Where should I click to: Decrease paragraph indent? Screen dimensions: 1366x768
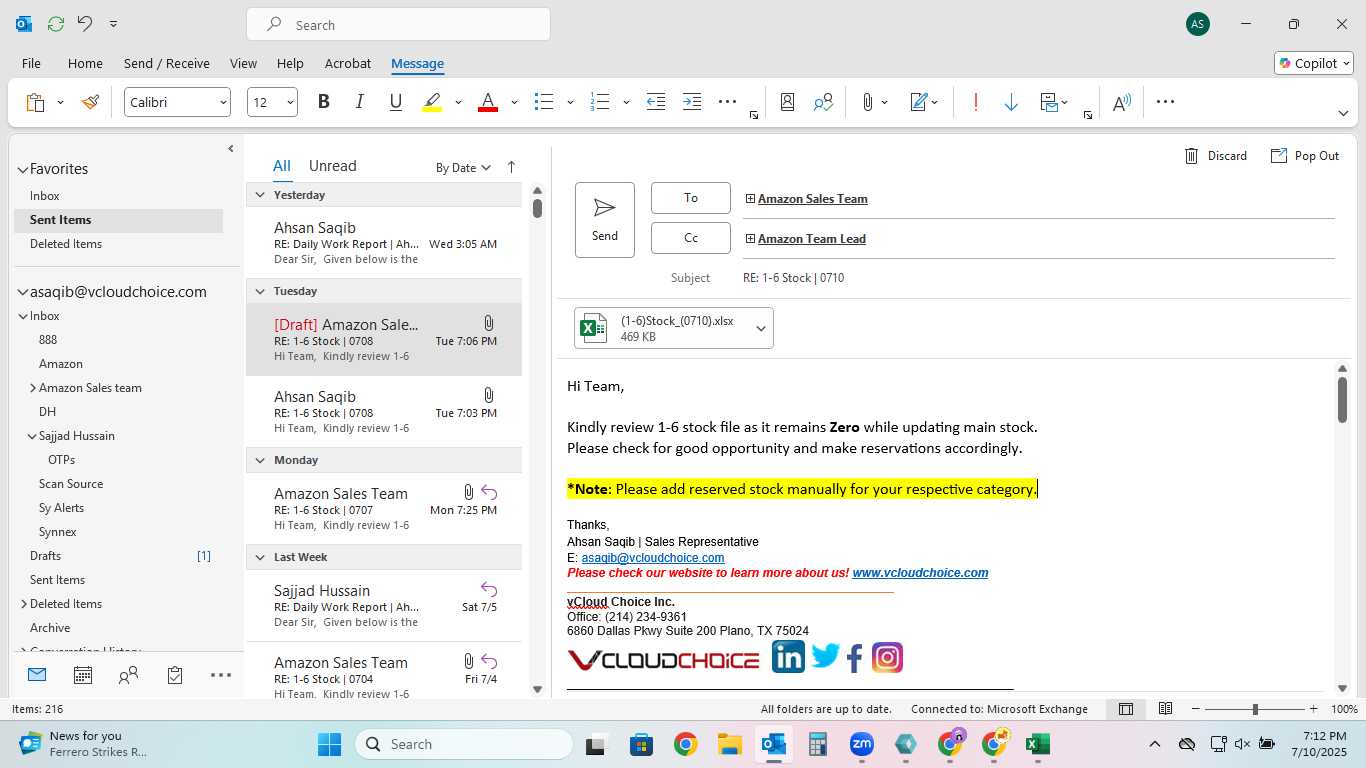point(656,102)
